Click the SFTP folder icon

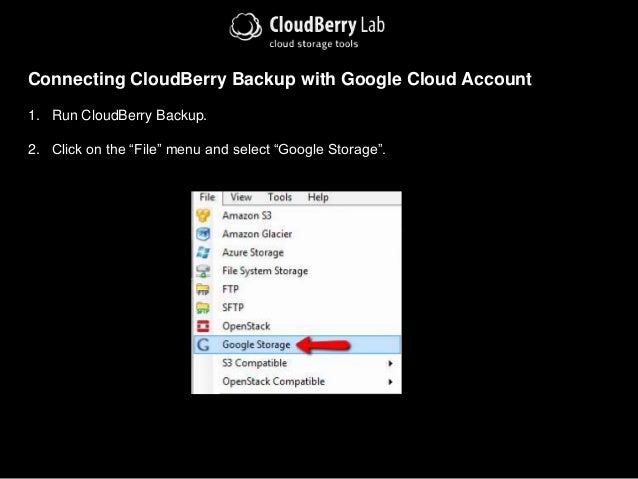click(x=203, y=308)
